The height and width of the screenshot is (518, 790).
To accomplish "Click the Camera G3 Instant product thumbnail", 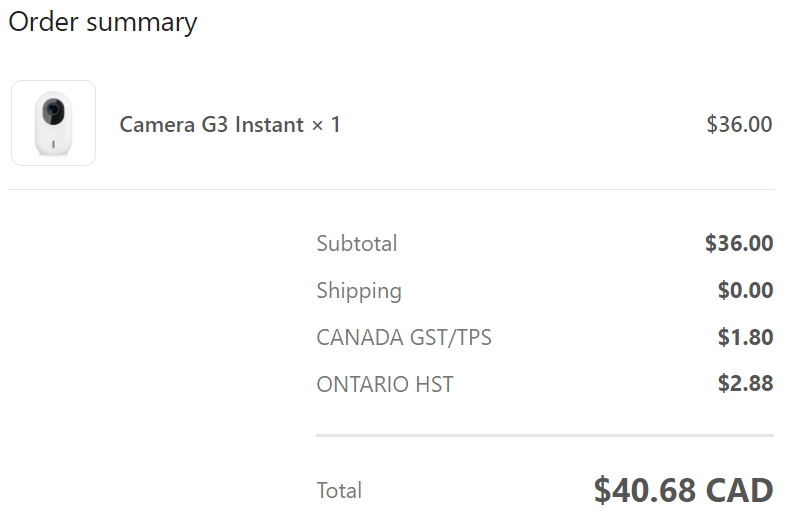I will tap(53, 123).
